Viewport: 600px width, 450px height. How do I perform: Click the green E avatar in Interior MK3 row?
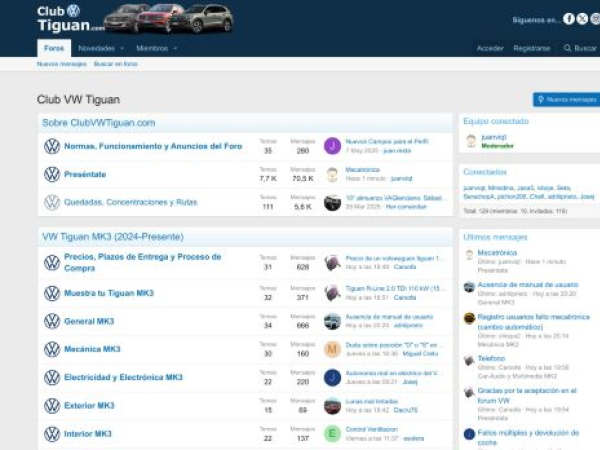pos(332,434)
